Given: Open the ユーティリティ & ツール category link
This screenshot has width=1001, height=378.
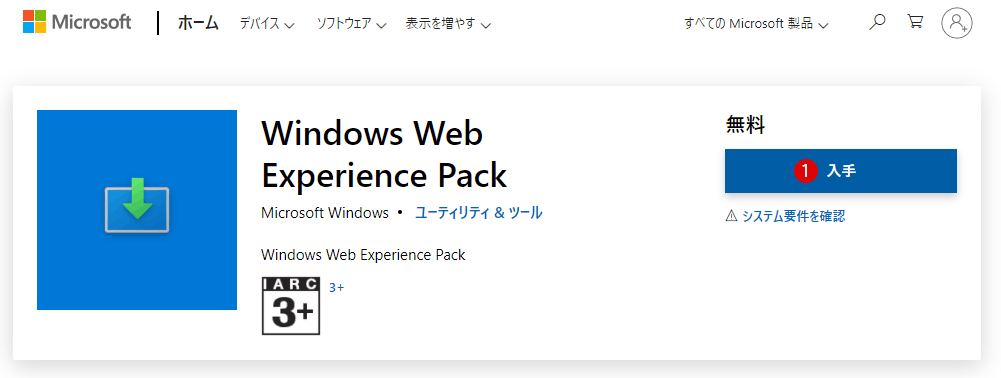Looking at the screenshot, I should [479, 213].
